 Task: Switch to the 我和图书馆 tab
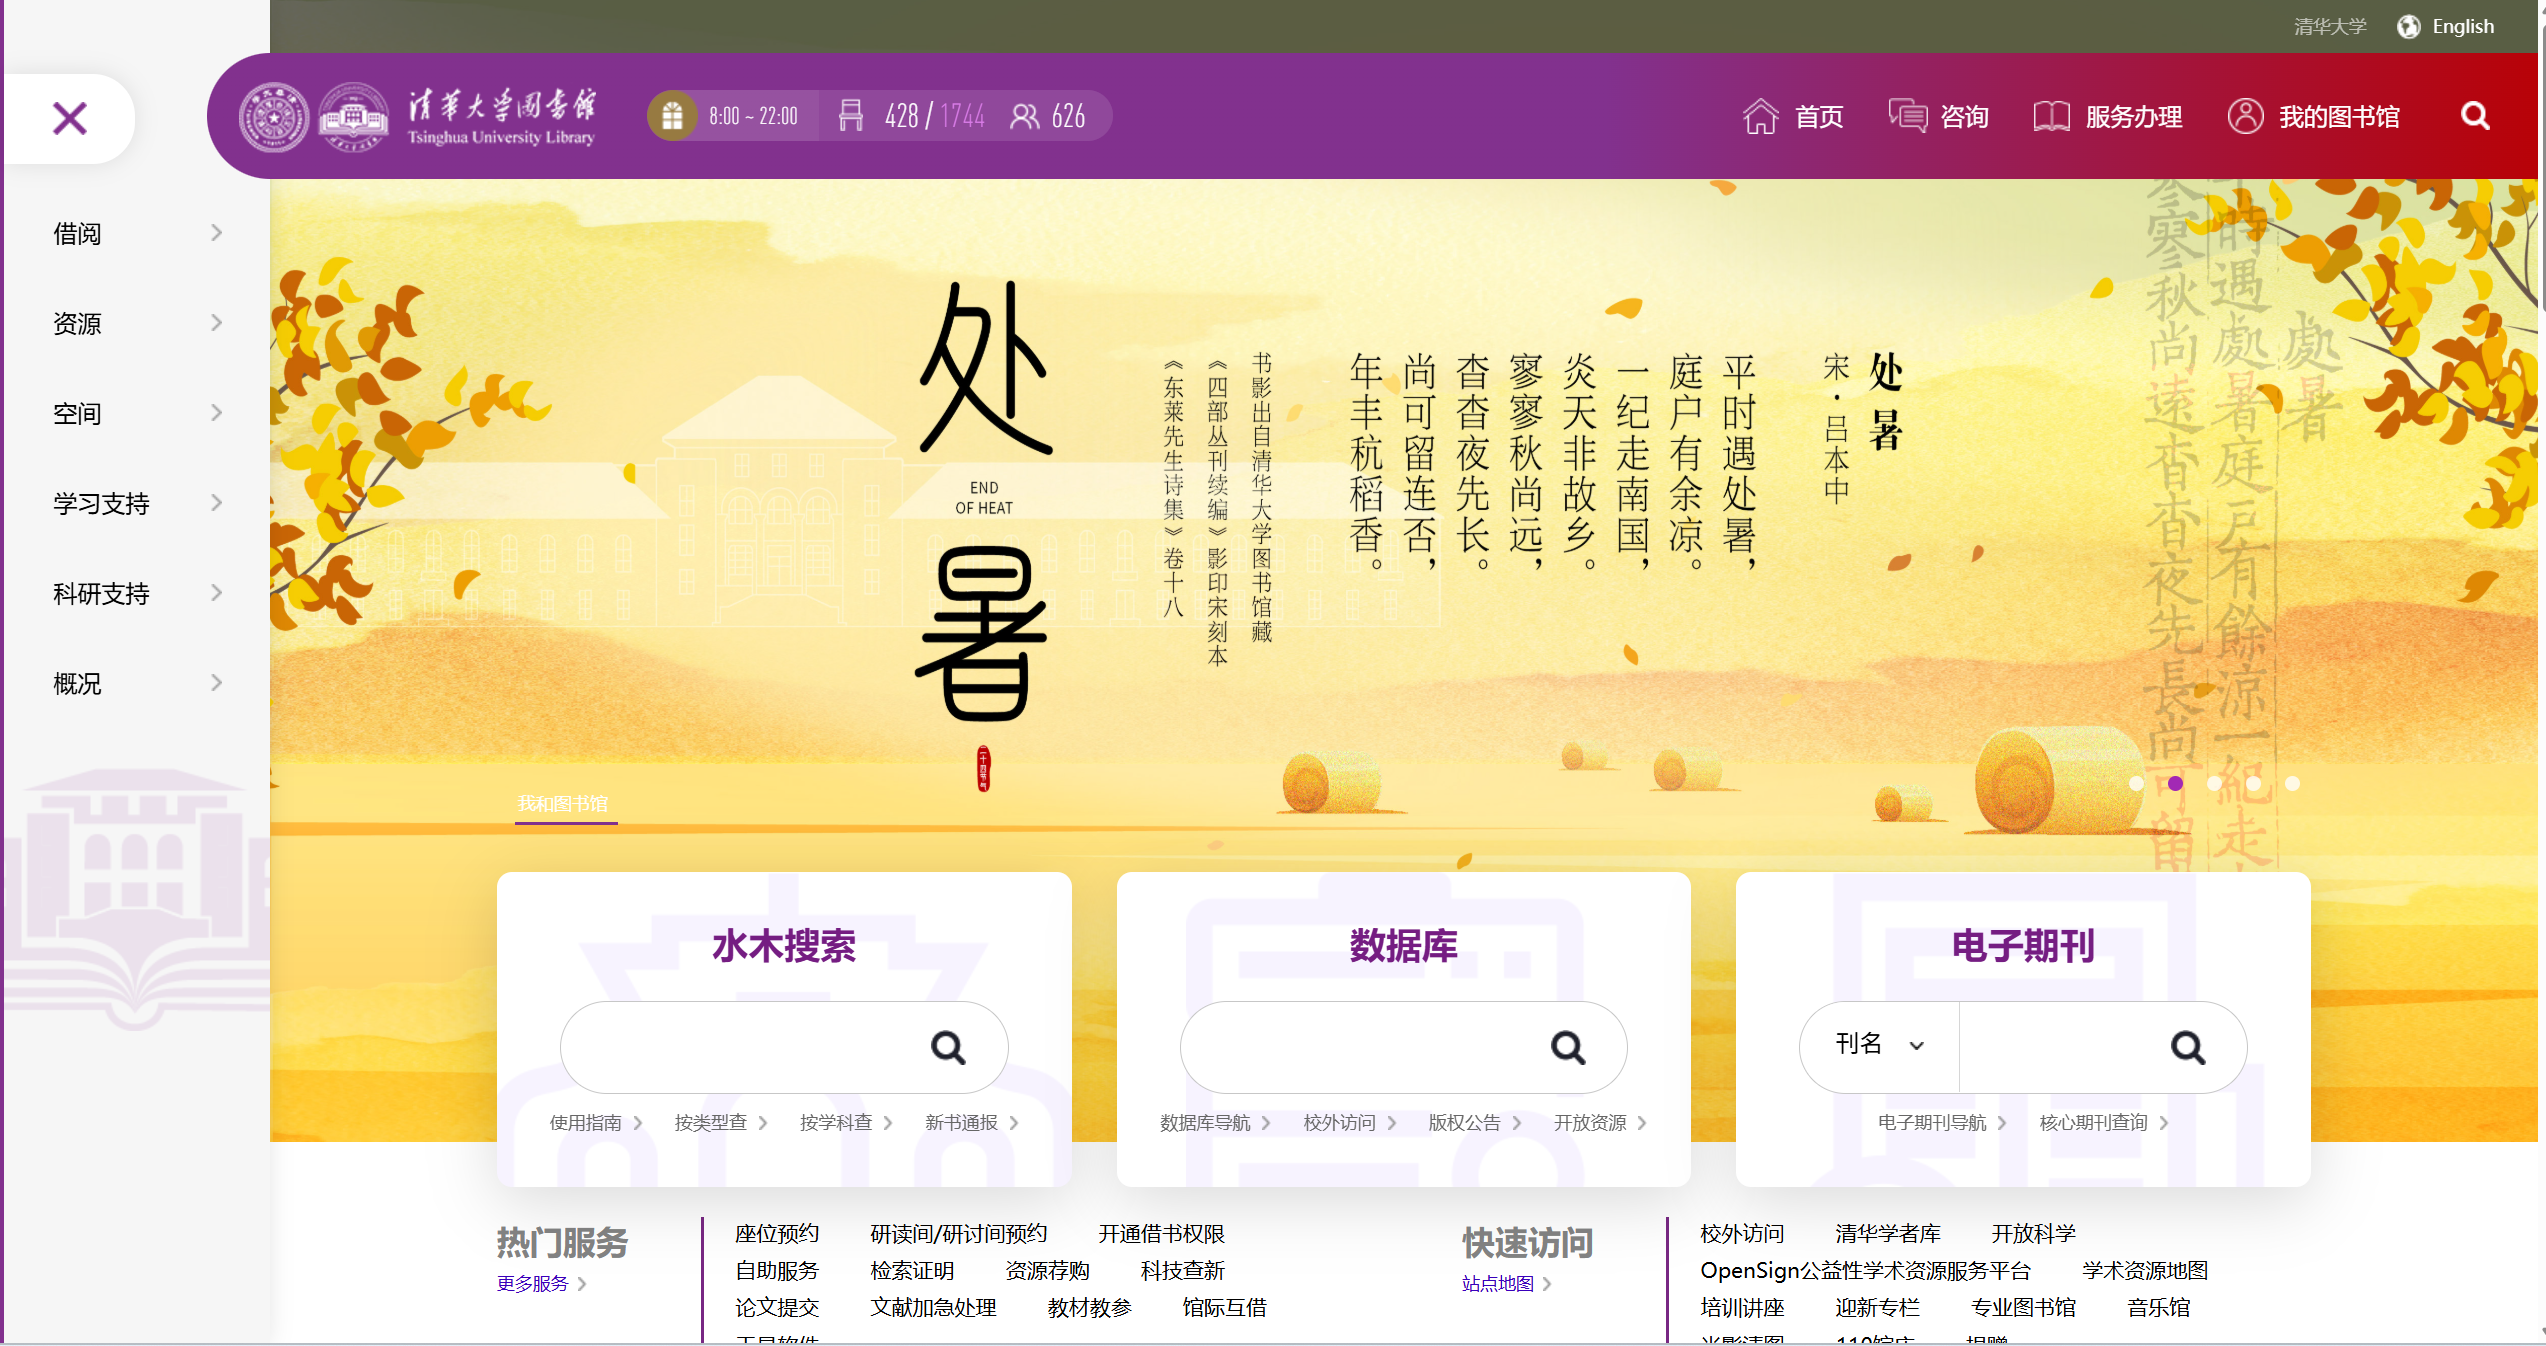565,804
